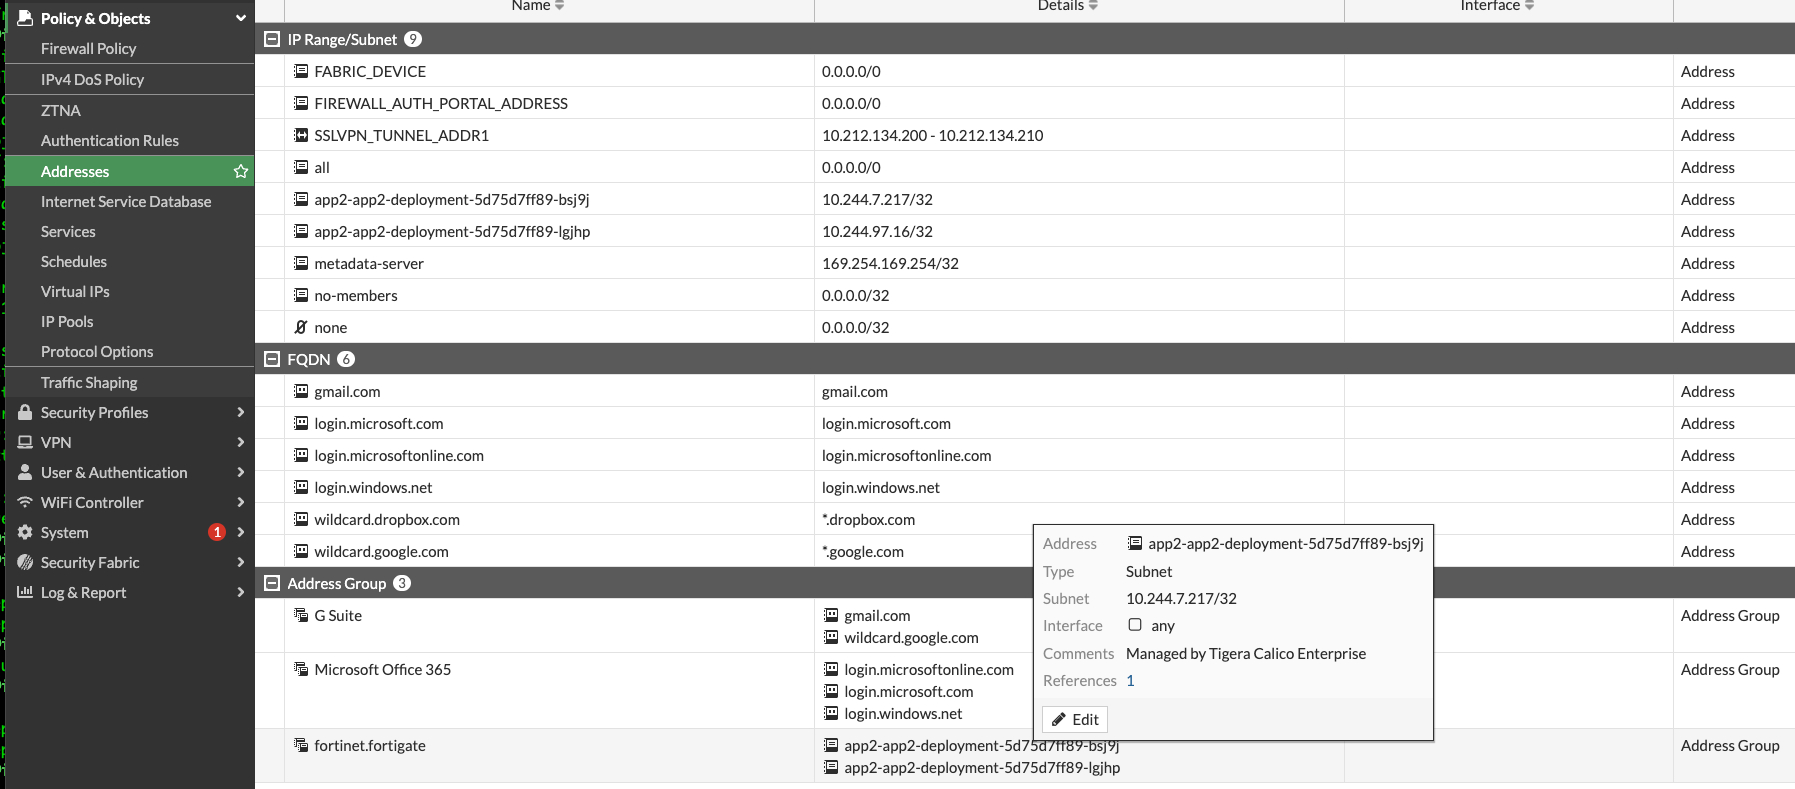The image size is (1795, 789).
Task: Click the *.google.com details cell
Action: point(1079,551)
